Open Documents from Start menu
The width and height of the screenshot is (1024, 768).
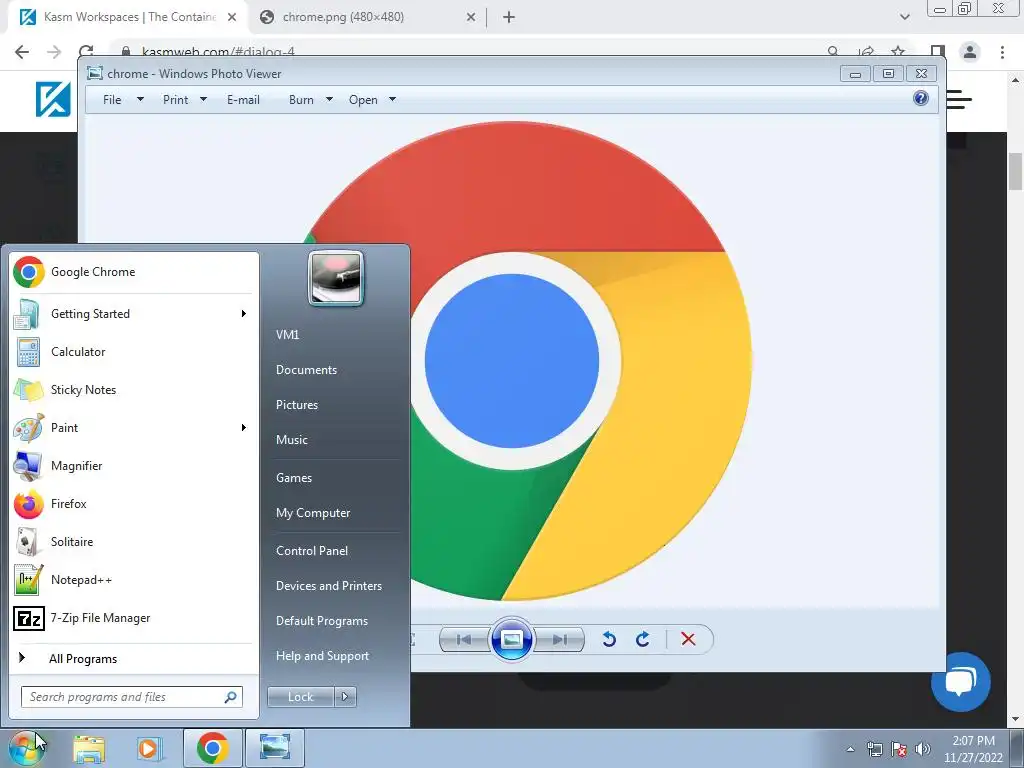click(306, 370)
